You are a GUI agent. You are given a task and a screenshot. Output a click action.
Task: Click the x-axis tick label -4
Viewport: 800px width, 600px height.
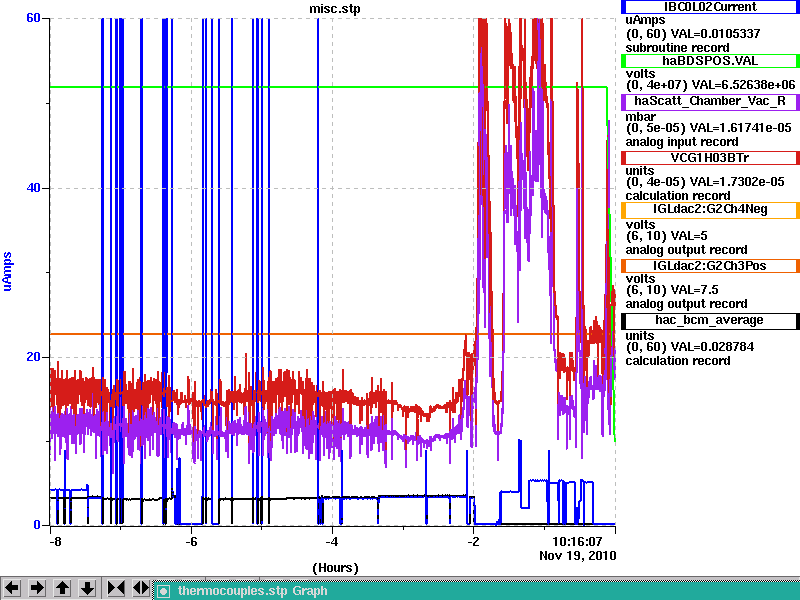coord(332,541)
